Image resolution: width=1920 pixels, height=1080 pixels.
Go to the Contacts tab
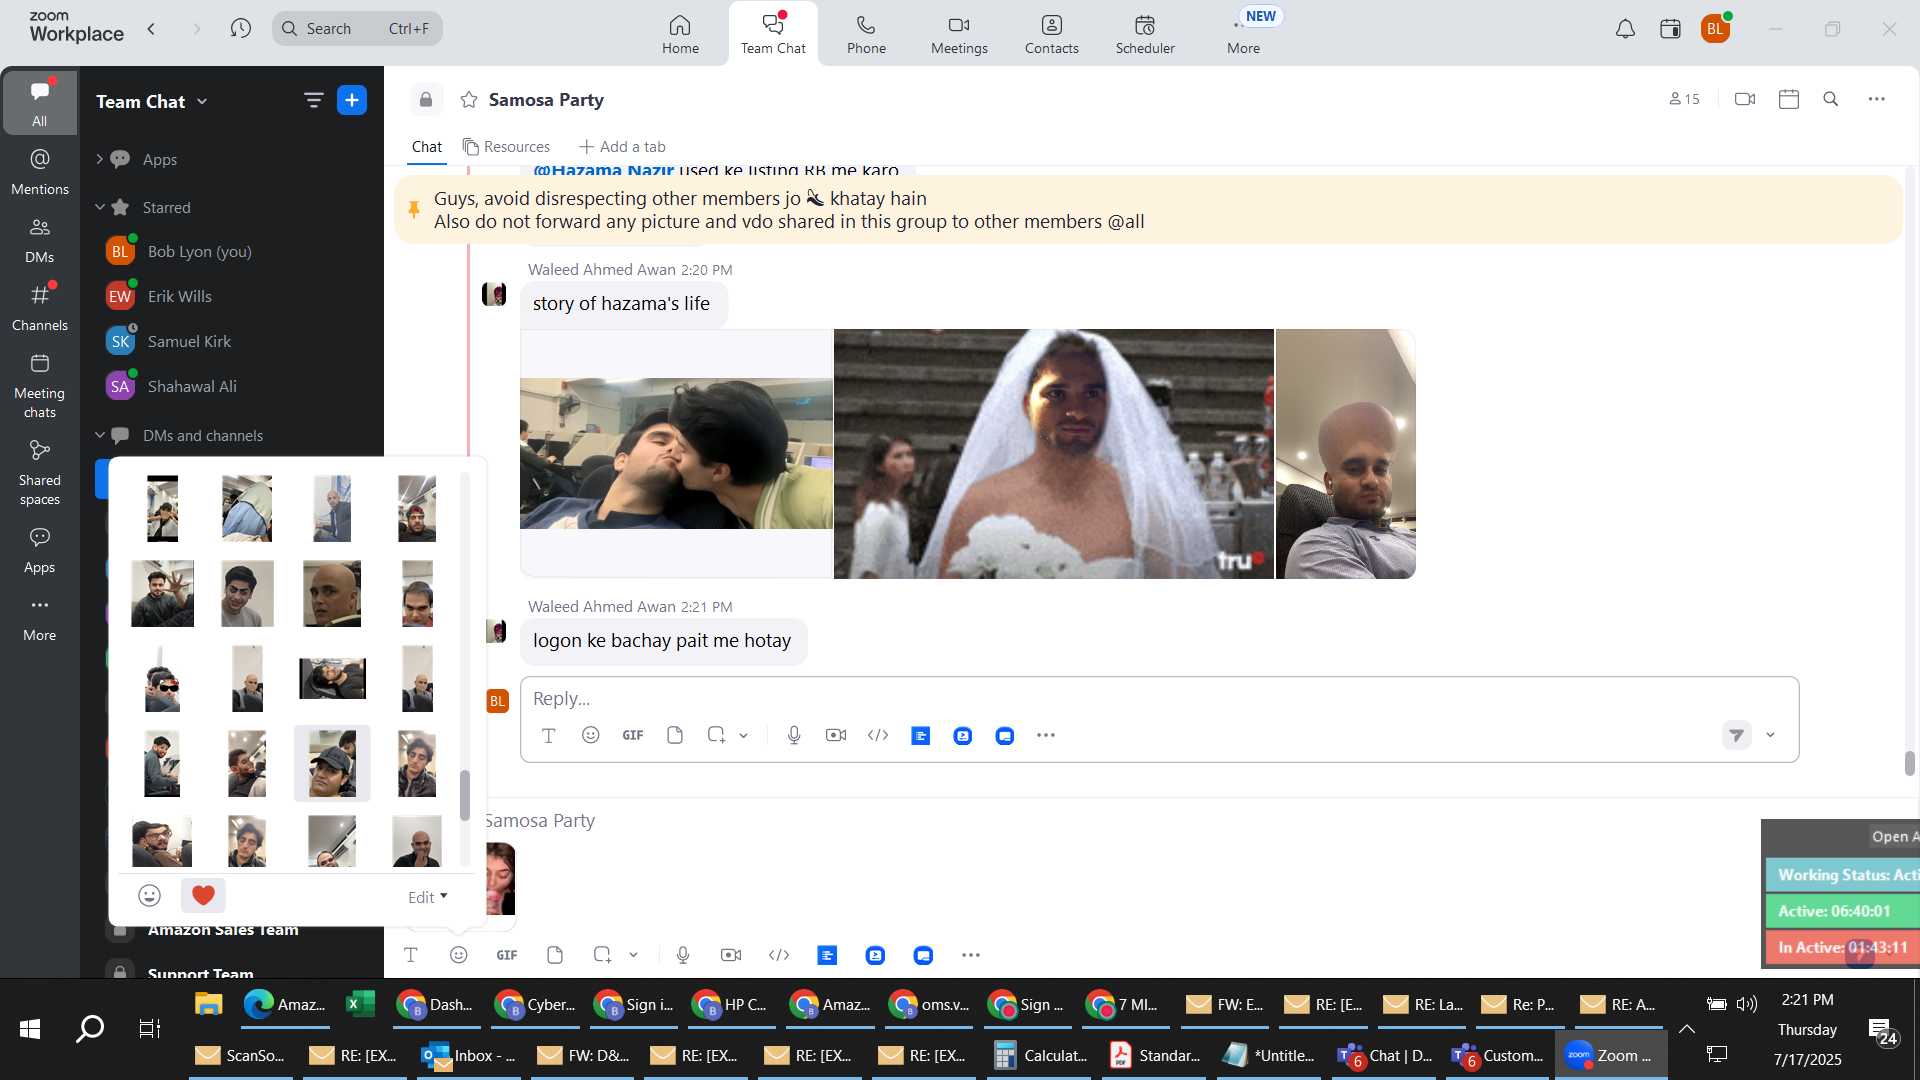pos(1051,34)
